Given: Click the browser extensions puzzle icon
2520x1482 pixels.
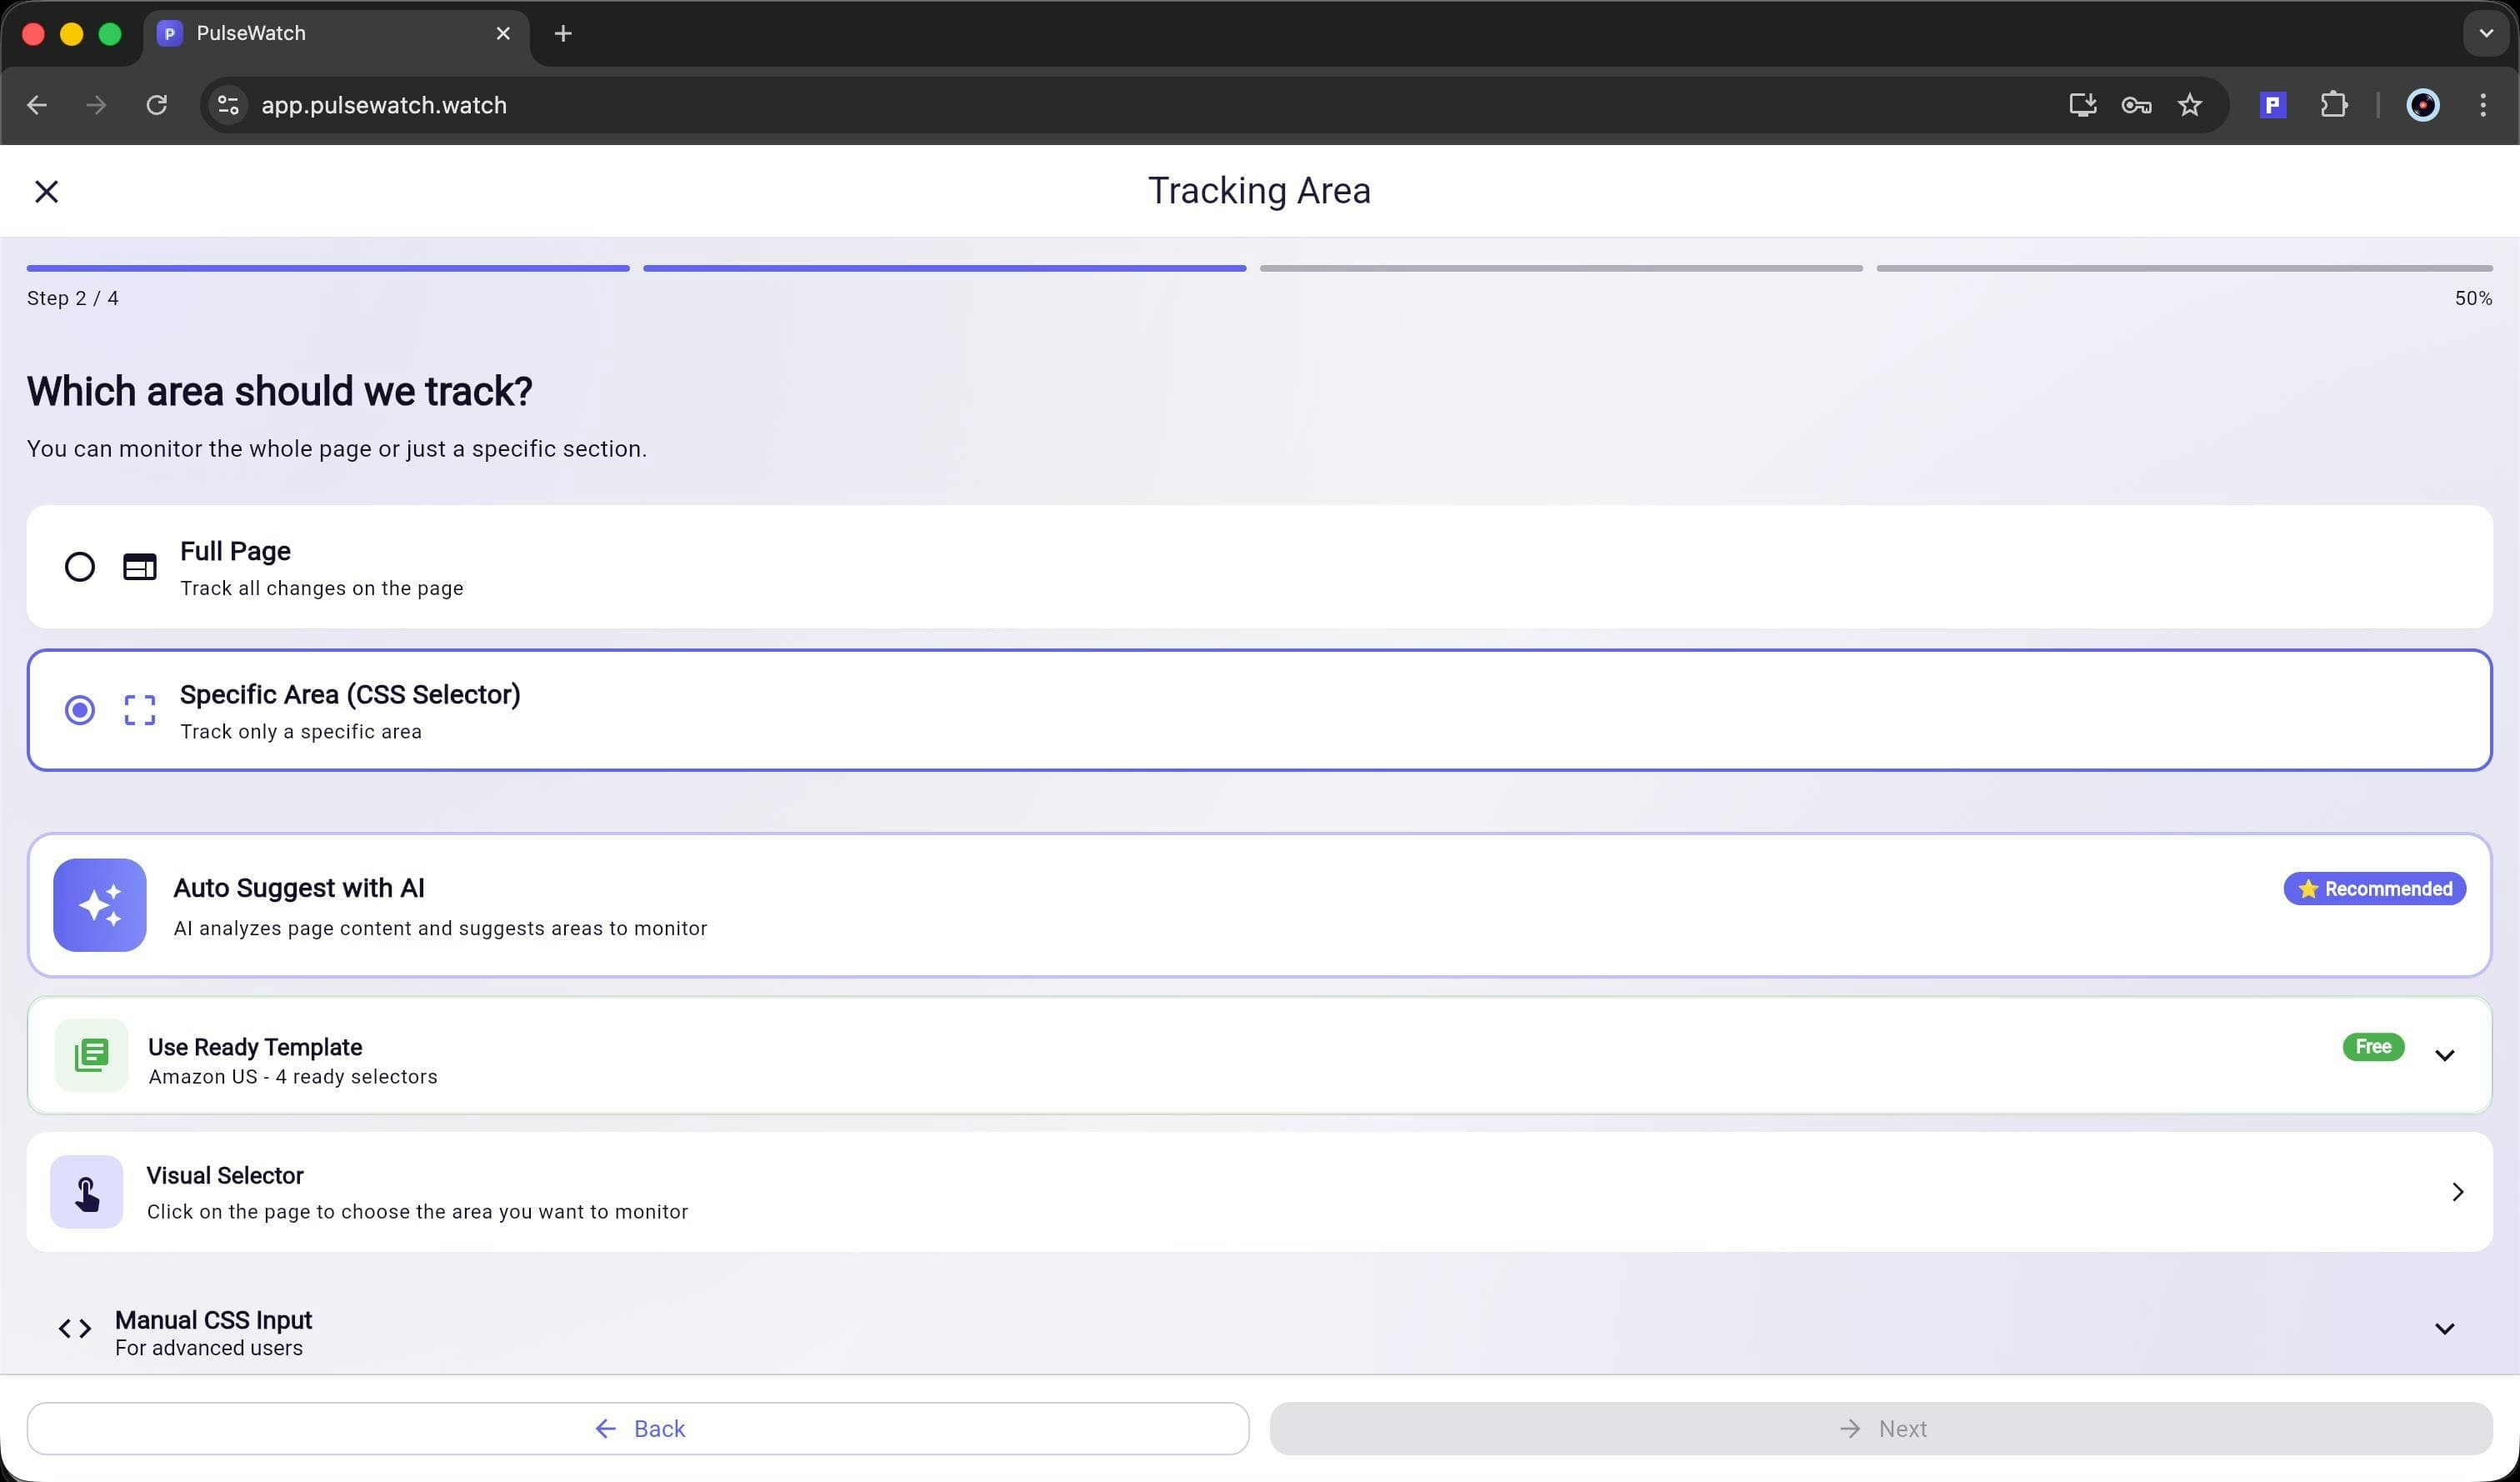Looking at the screenshot, I should [x=2334, y=104].
